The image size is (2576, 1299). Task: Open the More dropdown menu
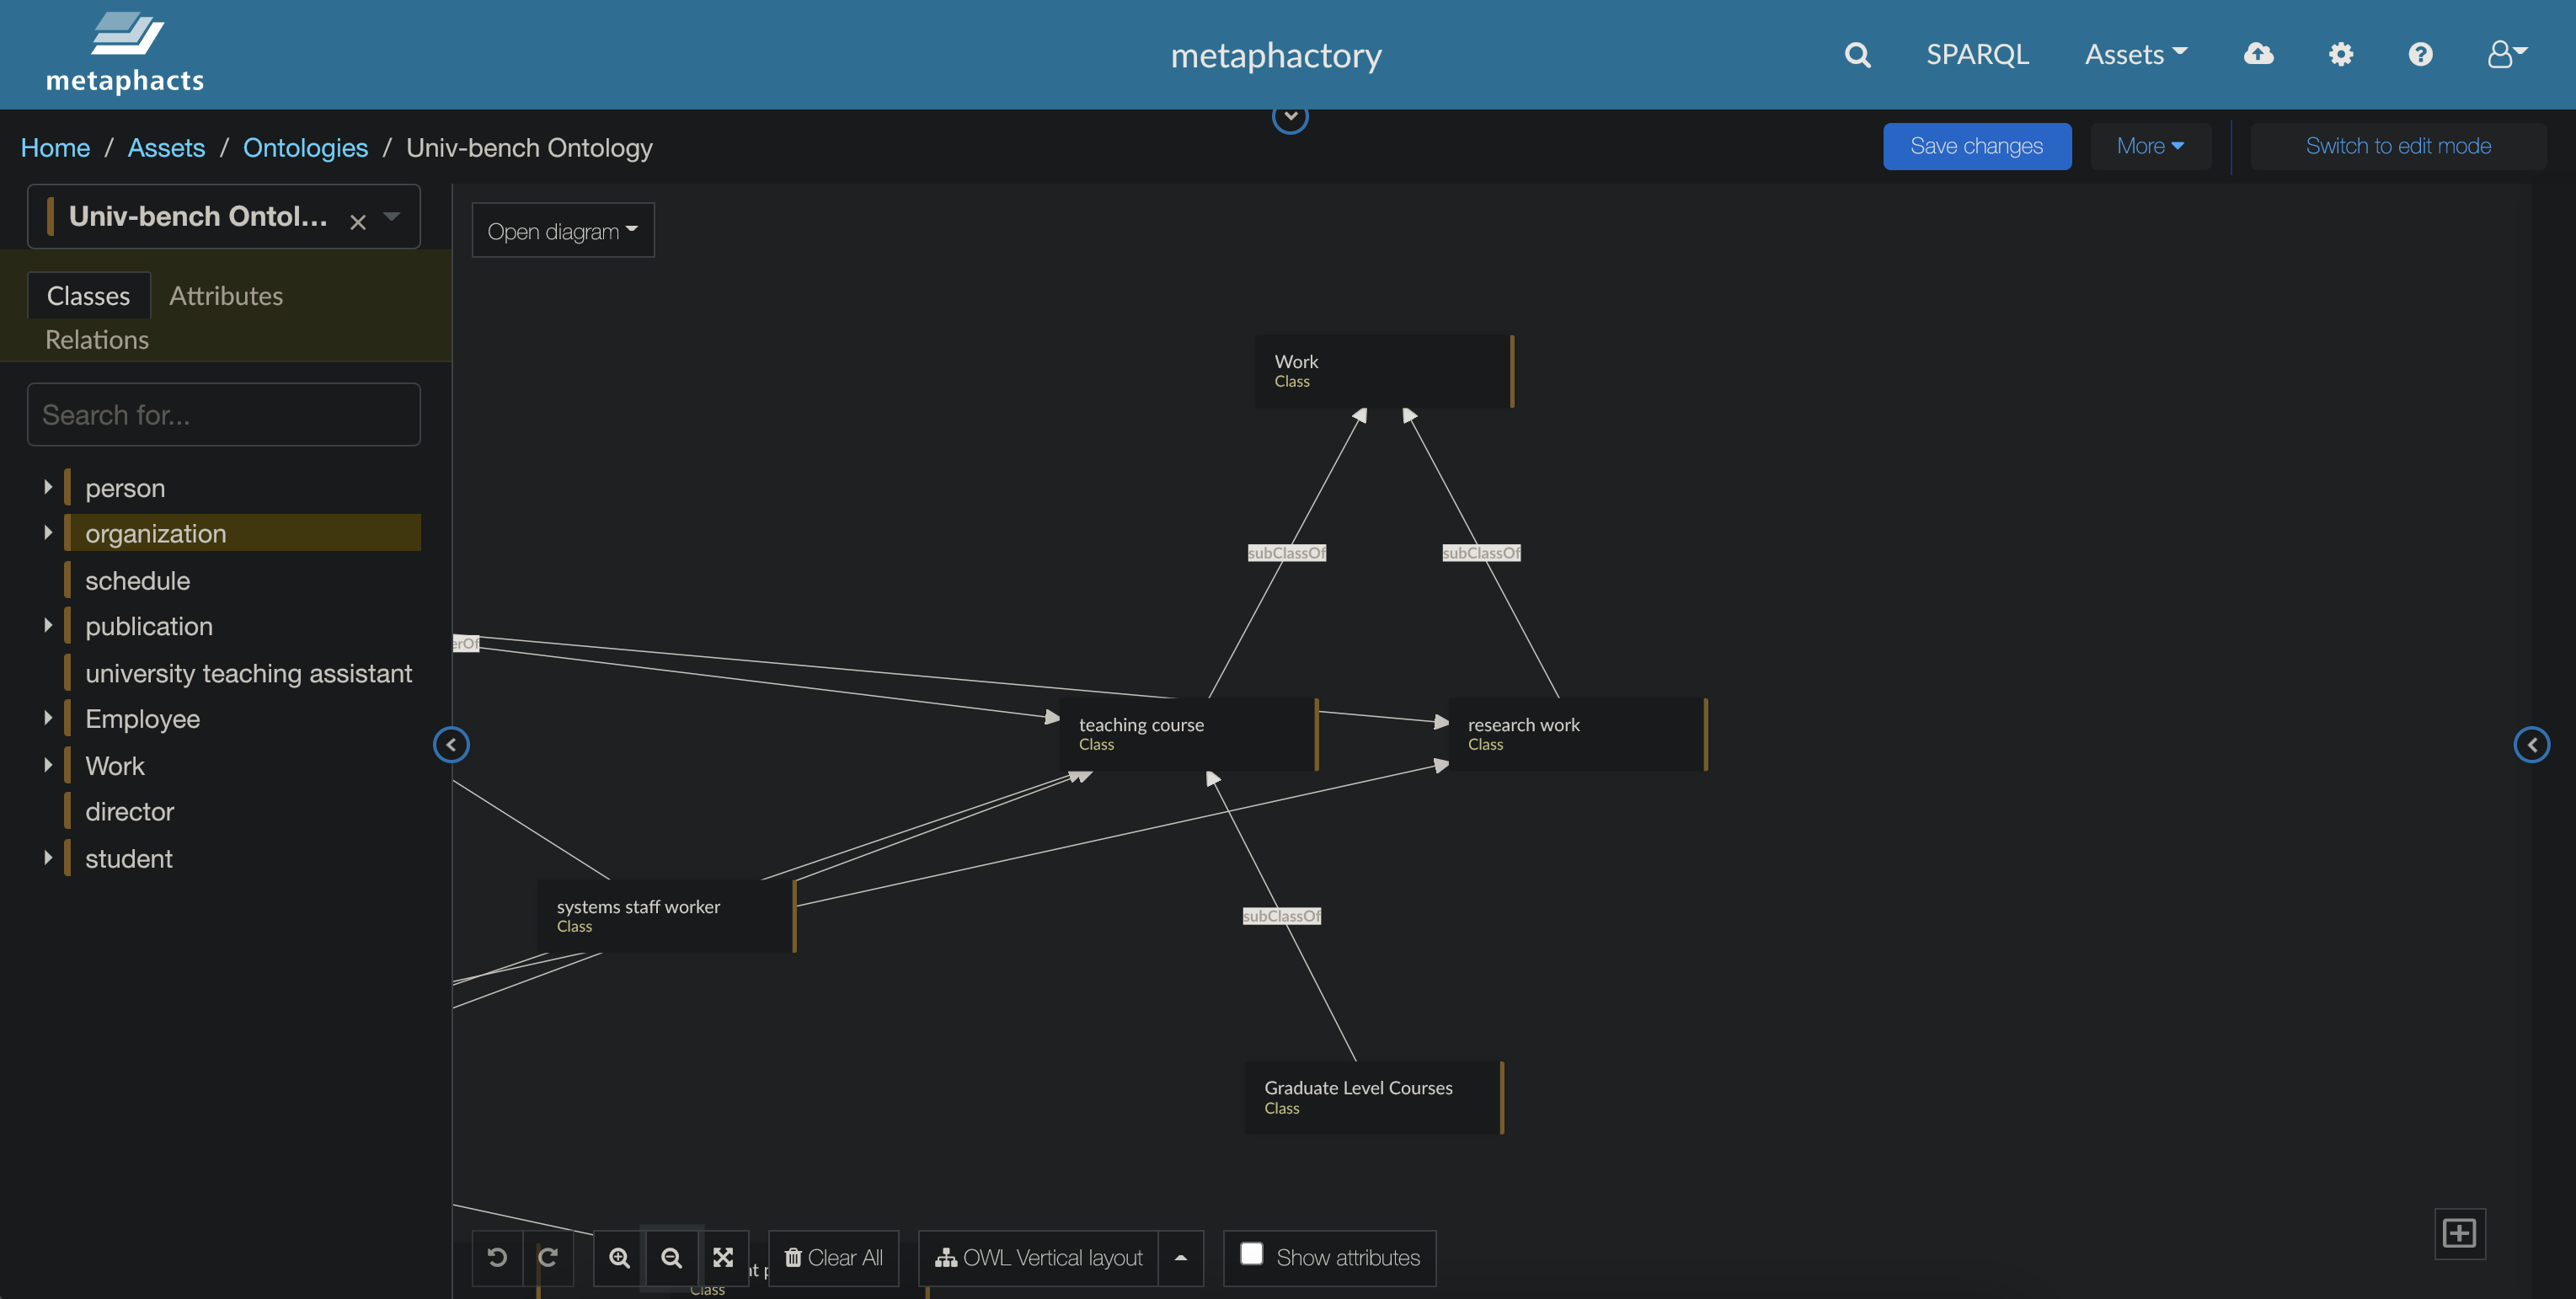pos(2149,146)
